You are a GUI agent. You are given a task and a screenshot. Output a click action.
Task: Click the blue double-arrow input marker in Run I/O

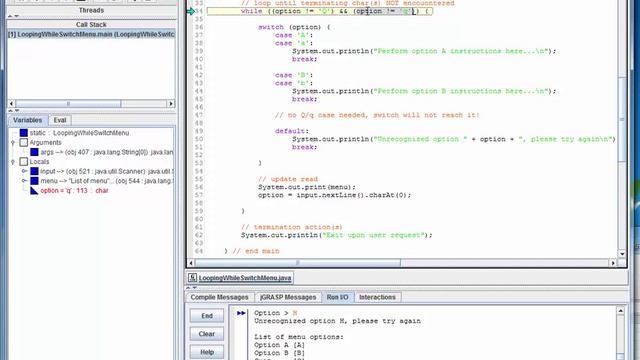(241, 313)
